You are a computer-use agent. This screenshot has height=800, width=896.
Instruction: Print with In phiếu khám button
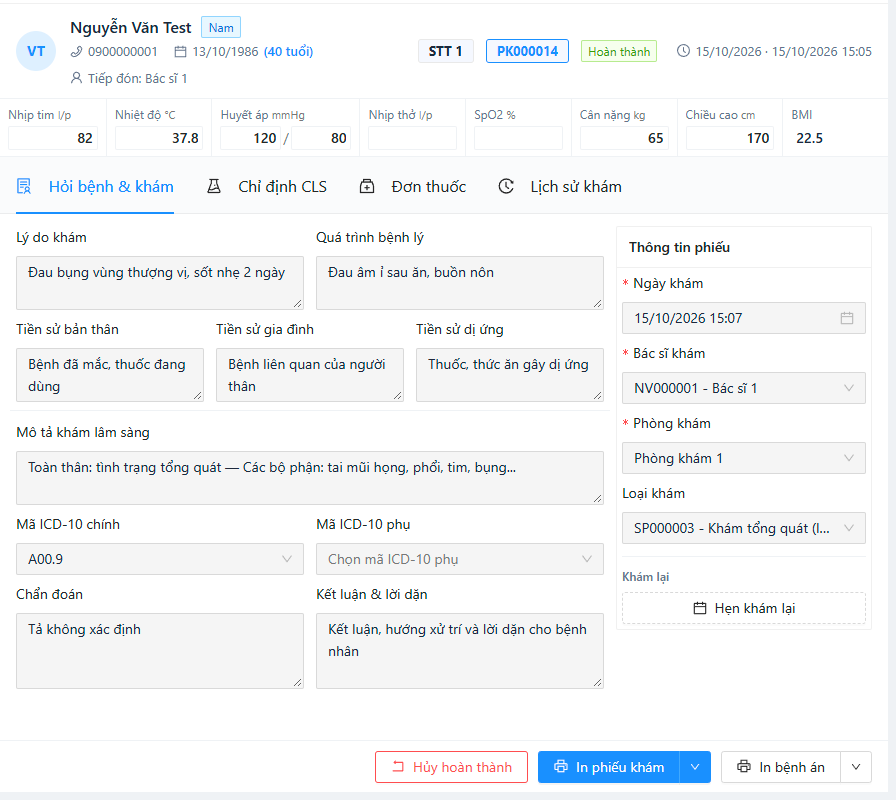609,767
